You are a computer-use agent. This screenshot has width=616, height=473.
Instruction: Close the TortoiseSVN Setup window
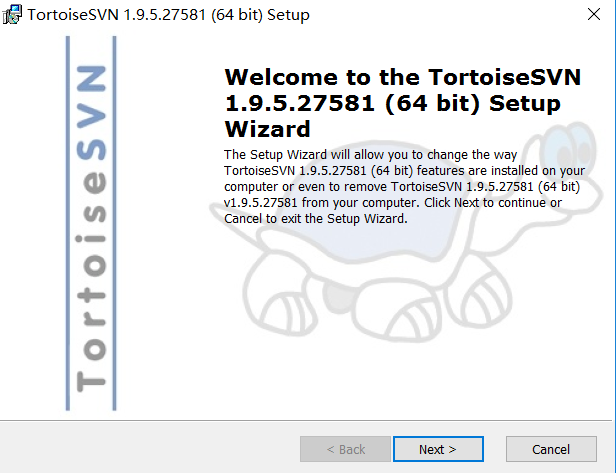(594, 14)
